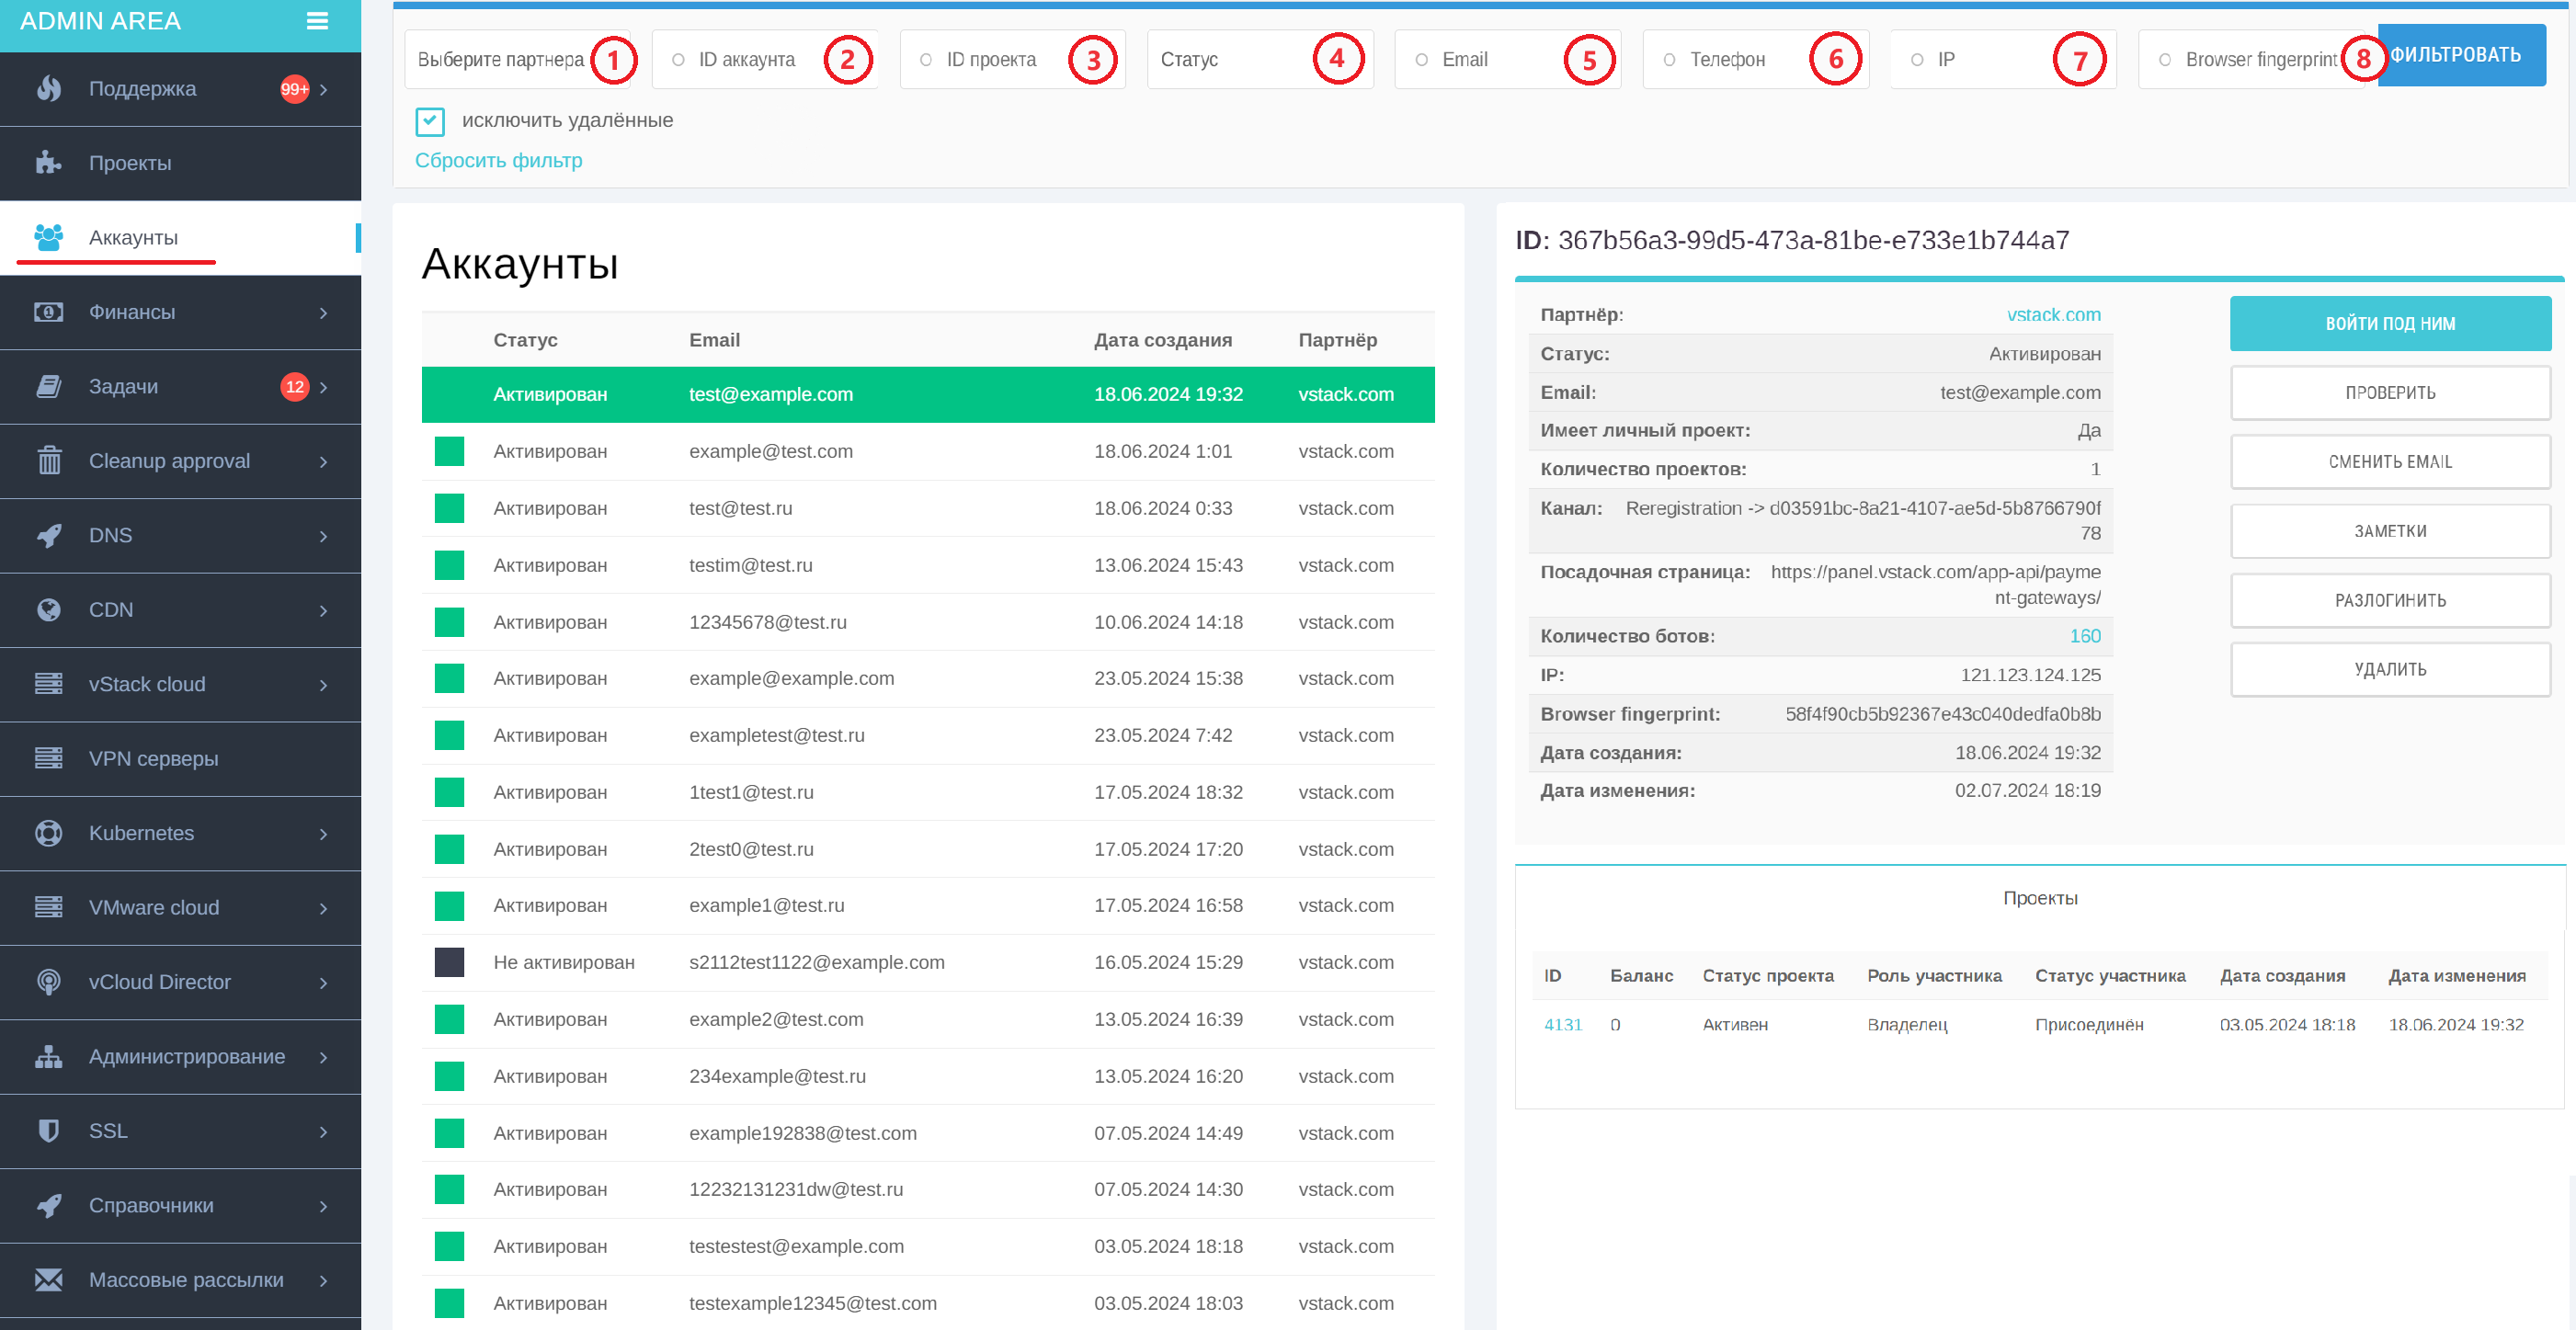Click the ЗАМЕТКИ button

click(2390, 531)
